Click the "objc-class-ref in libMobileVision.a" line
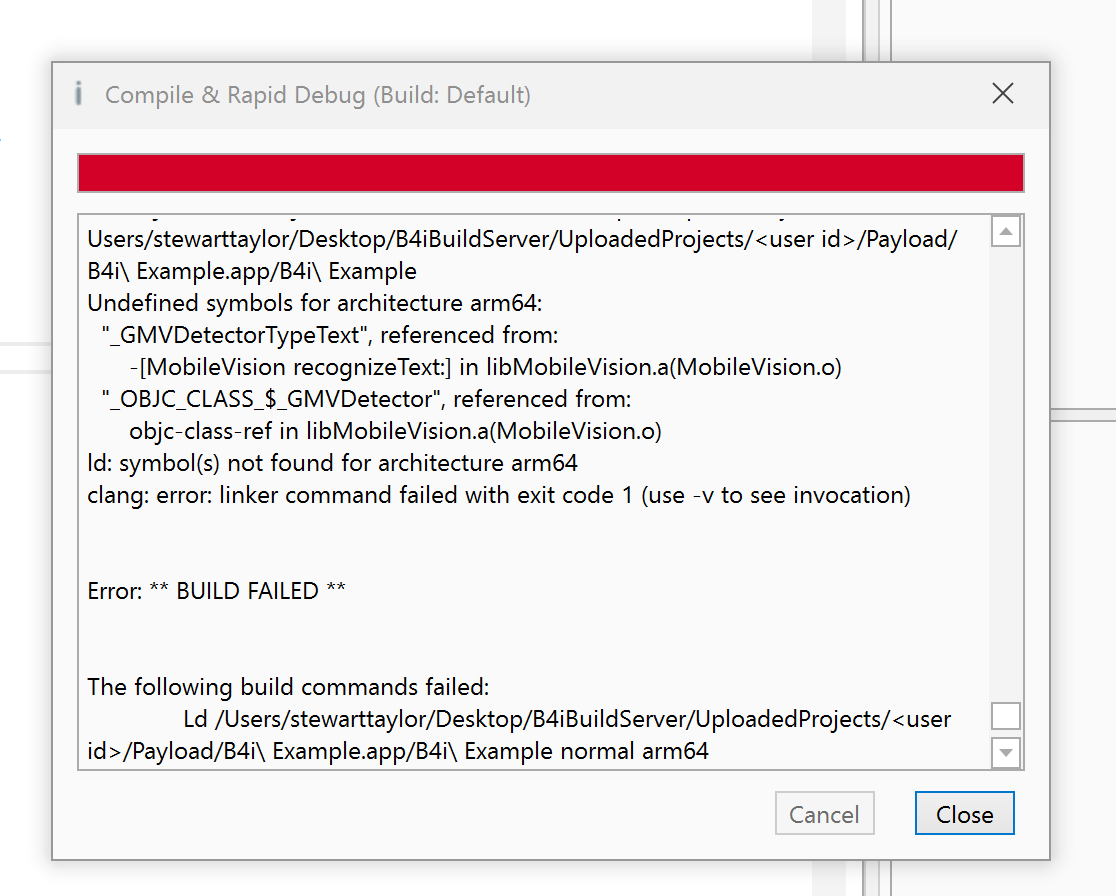This screenshot has width=1116, height=896. click(x=395, y=431)
